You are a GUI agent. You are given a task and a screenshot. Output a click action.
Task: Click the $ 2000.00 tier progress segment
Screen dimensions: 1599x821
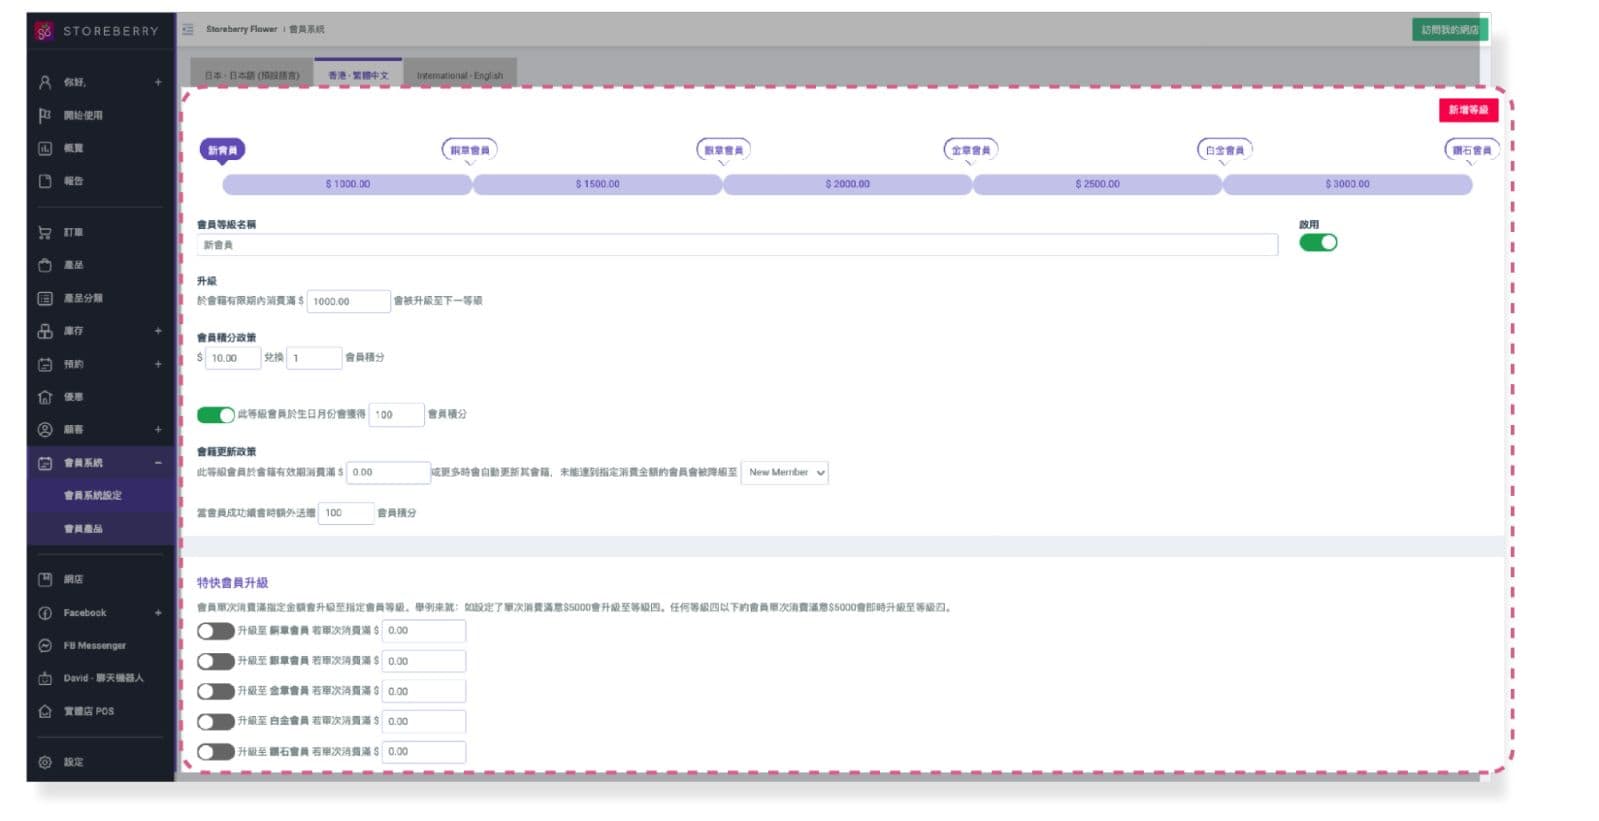click(847, 184)
